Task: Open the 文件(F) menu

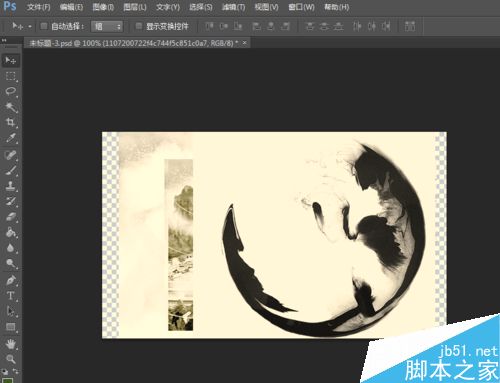Action: coord(39,7)
